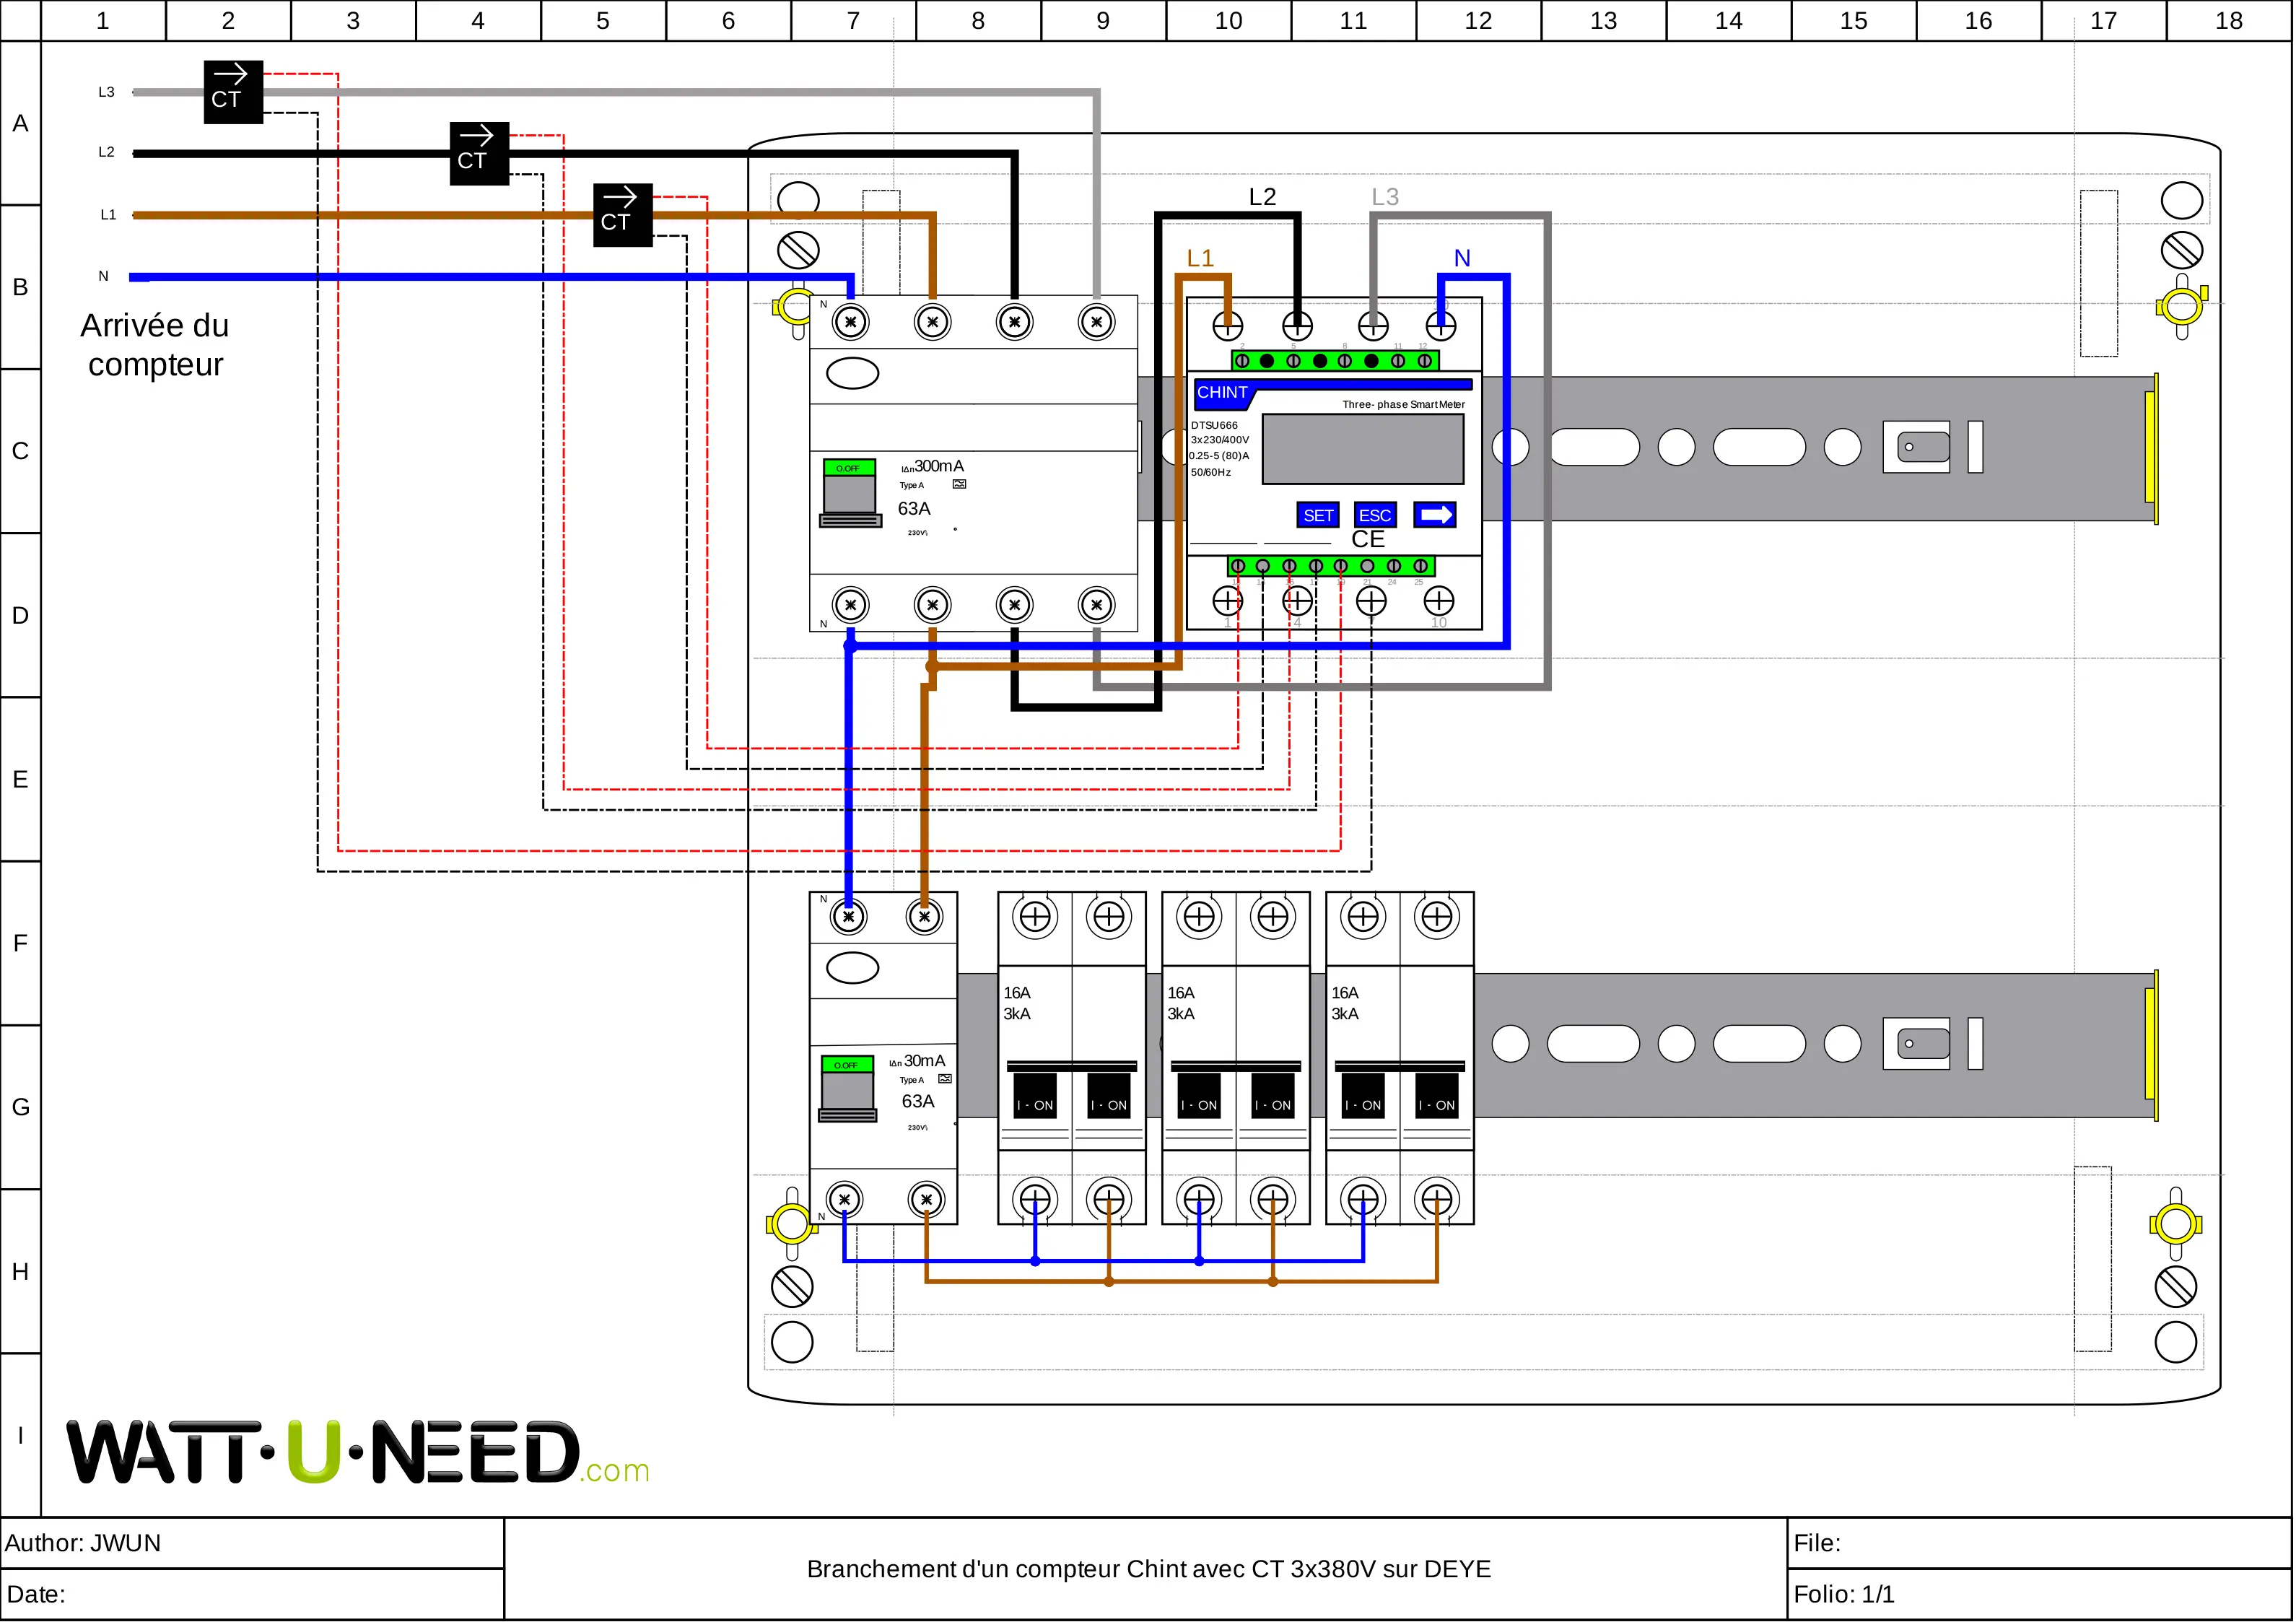Switch the first 16A breaker to I-ON
This screenshot has width=2296, height=1622.
1035,1104
